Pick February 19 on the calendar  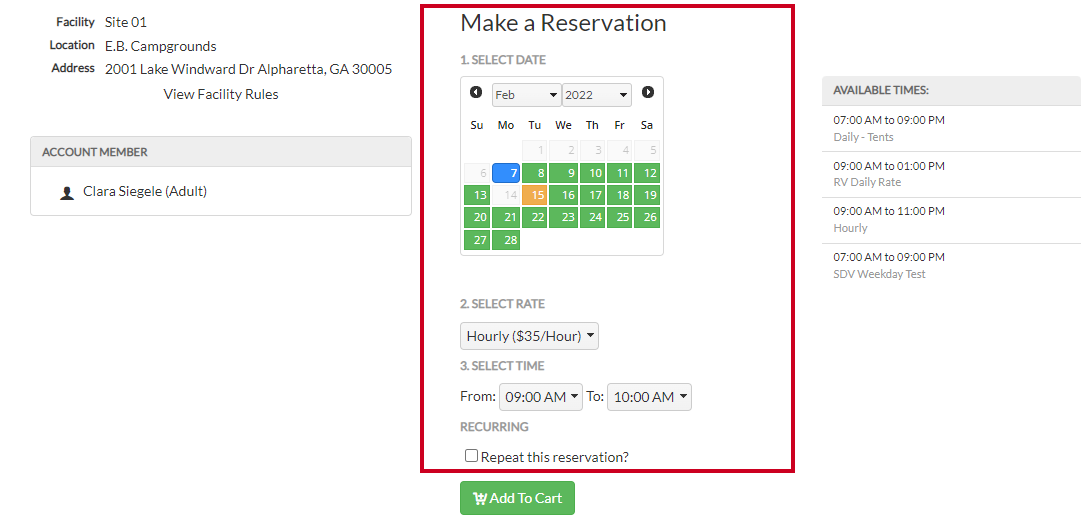point(647,195)
